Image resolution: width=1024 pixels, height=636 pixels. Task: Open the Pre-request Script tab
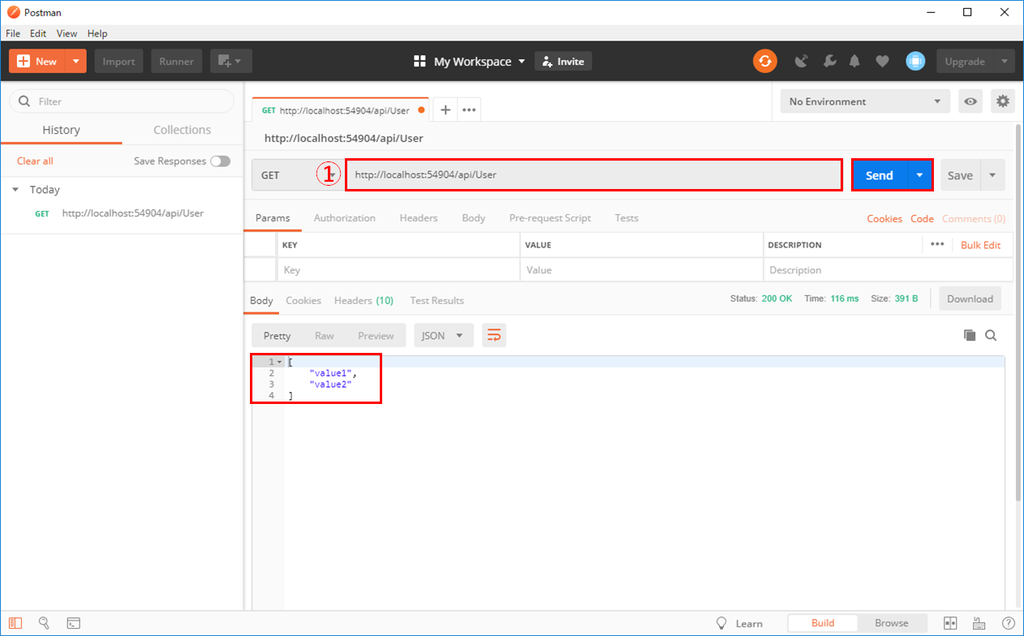pos(550,218)
